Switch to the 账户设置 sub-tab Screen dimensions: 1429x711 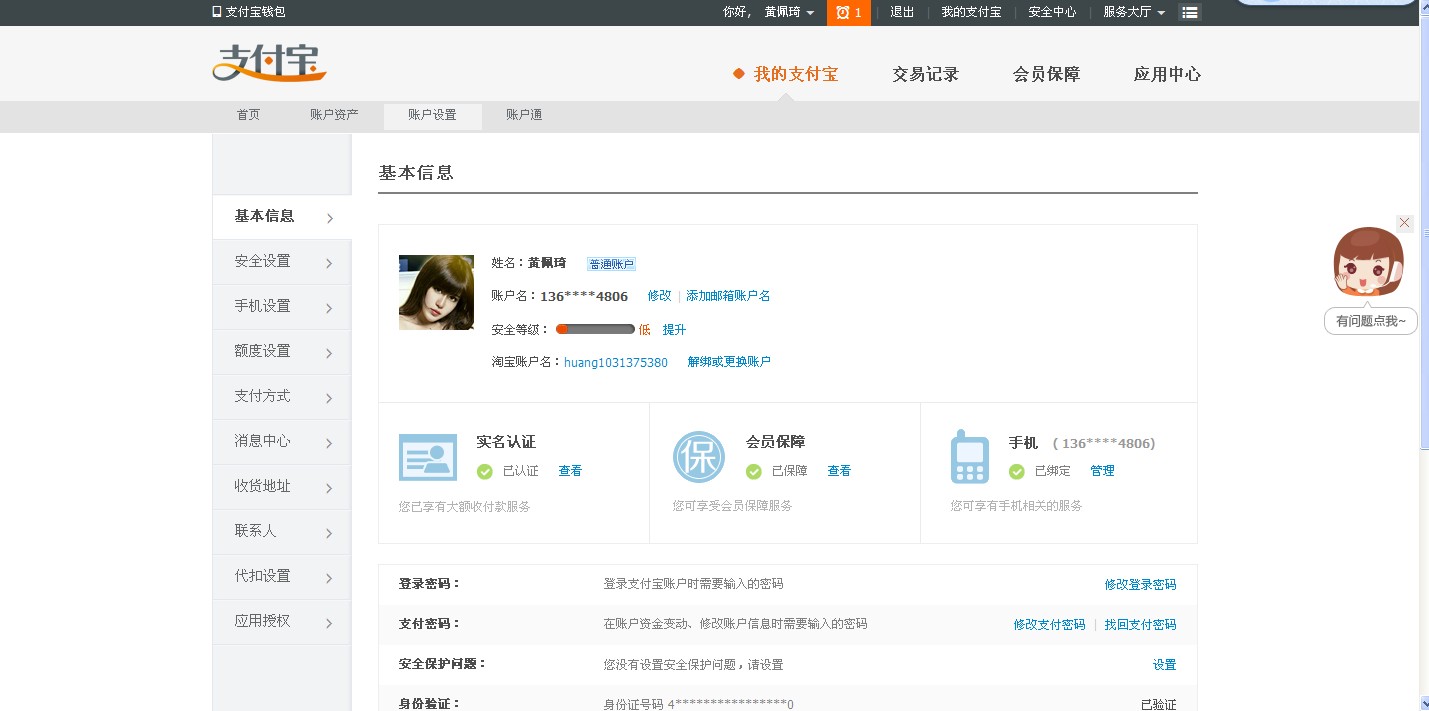click(432, 116)
